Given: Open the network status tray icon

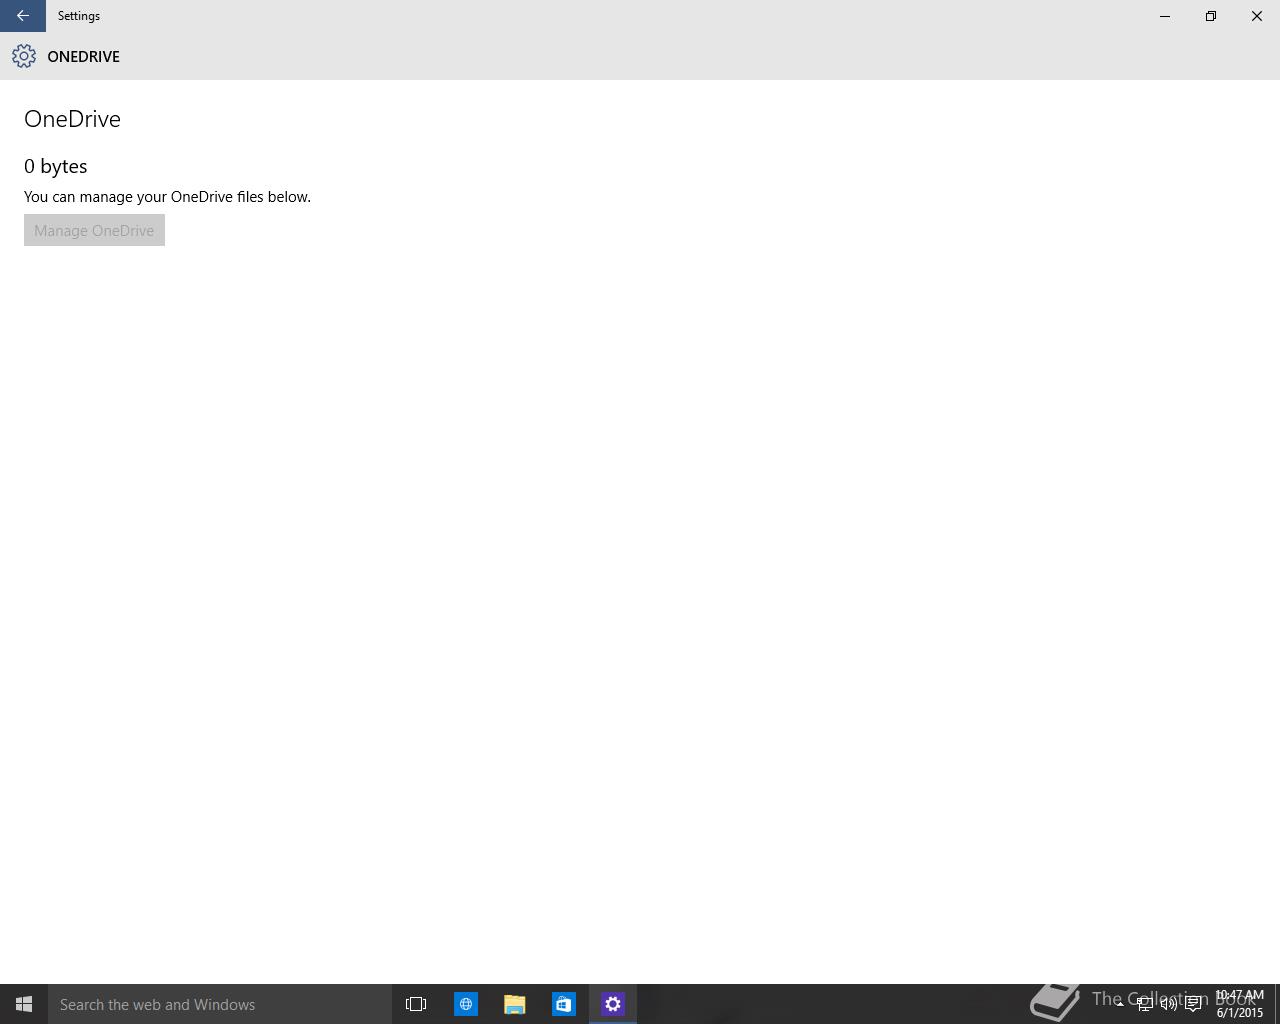Looking at the screenshot, I should 1144,1004.
